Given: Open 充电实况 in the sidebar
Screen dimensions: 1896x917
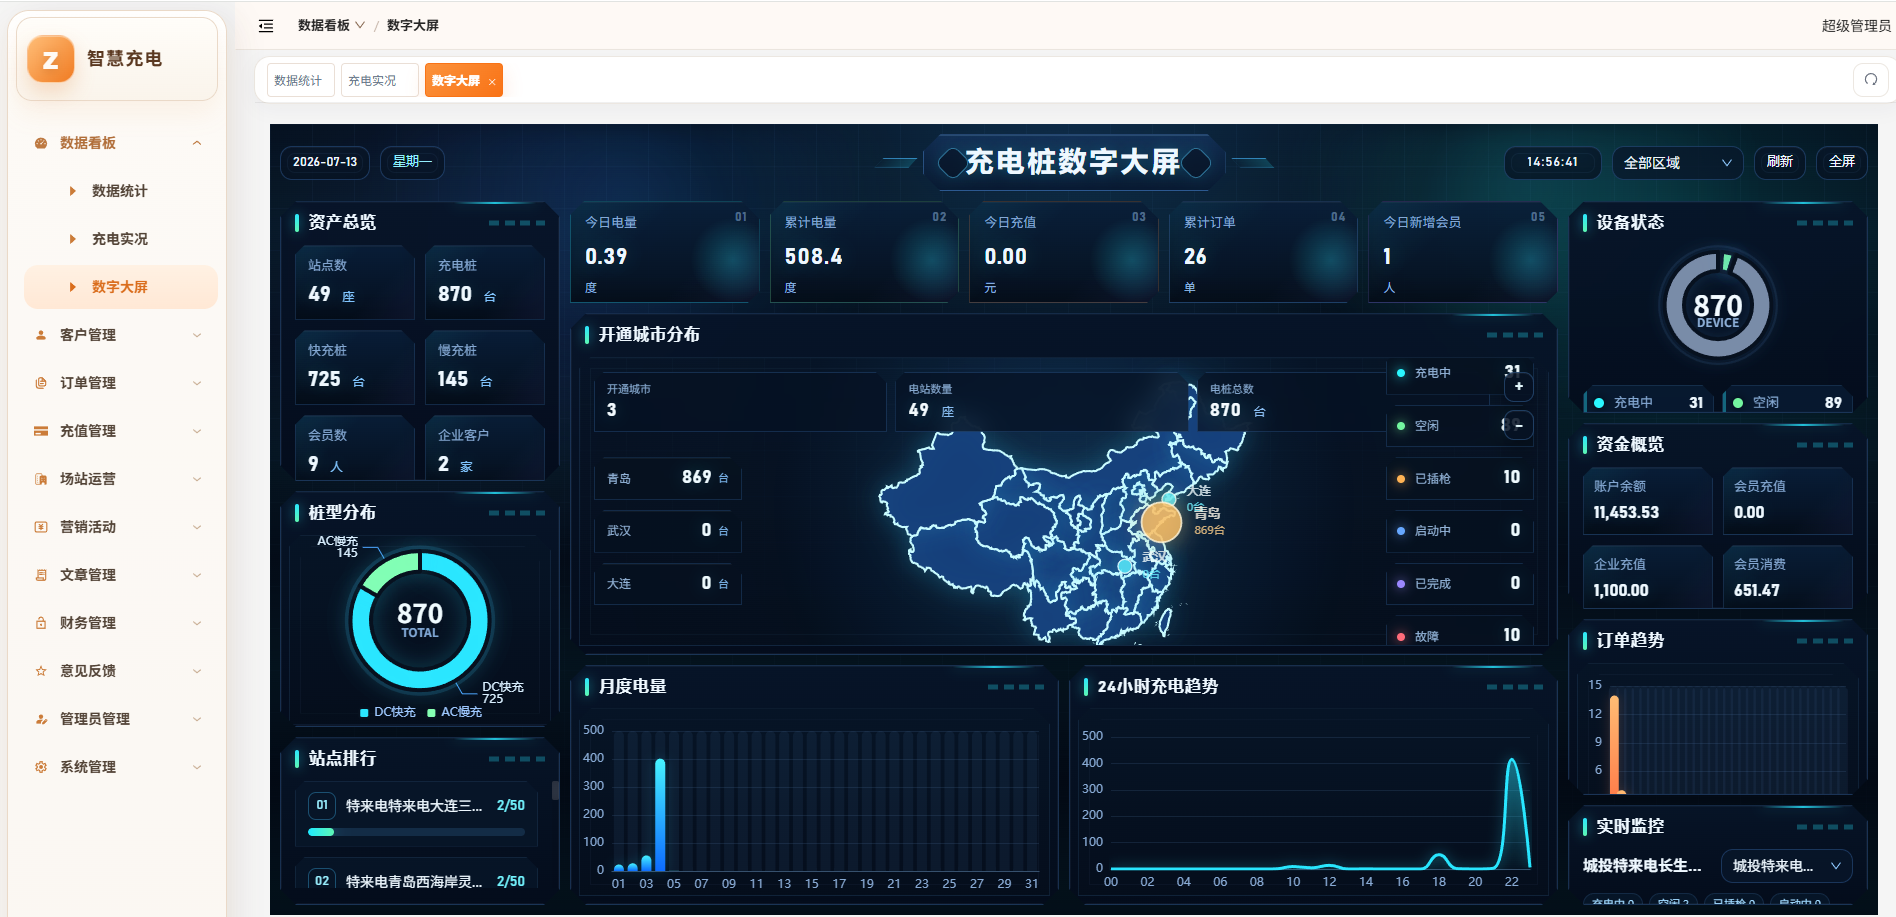Looking at the screenshot, I should tap(120, 239).
